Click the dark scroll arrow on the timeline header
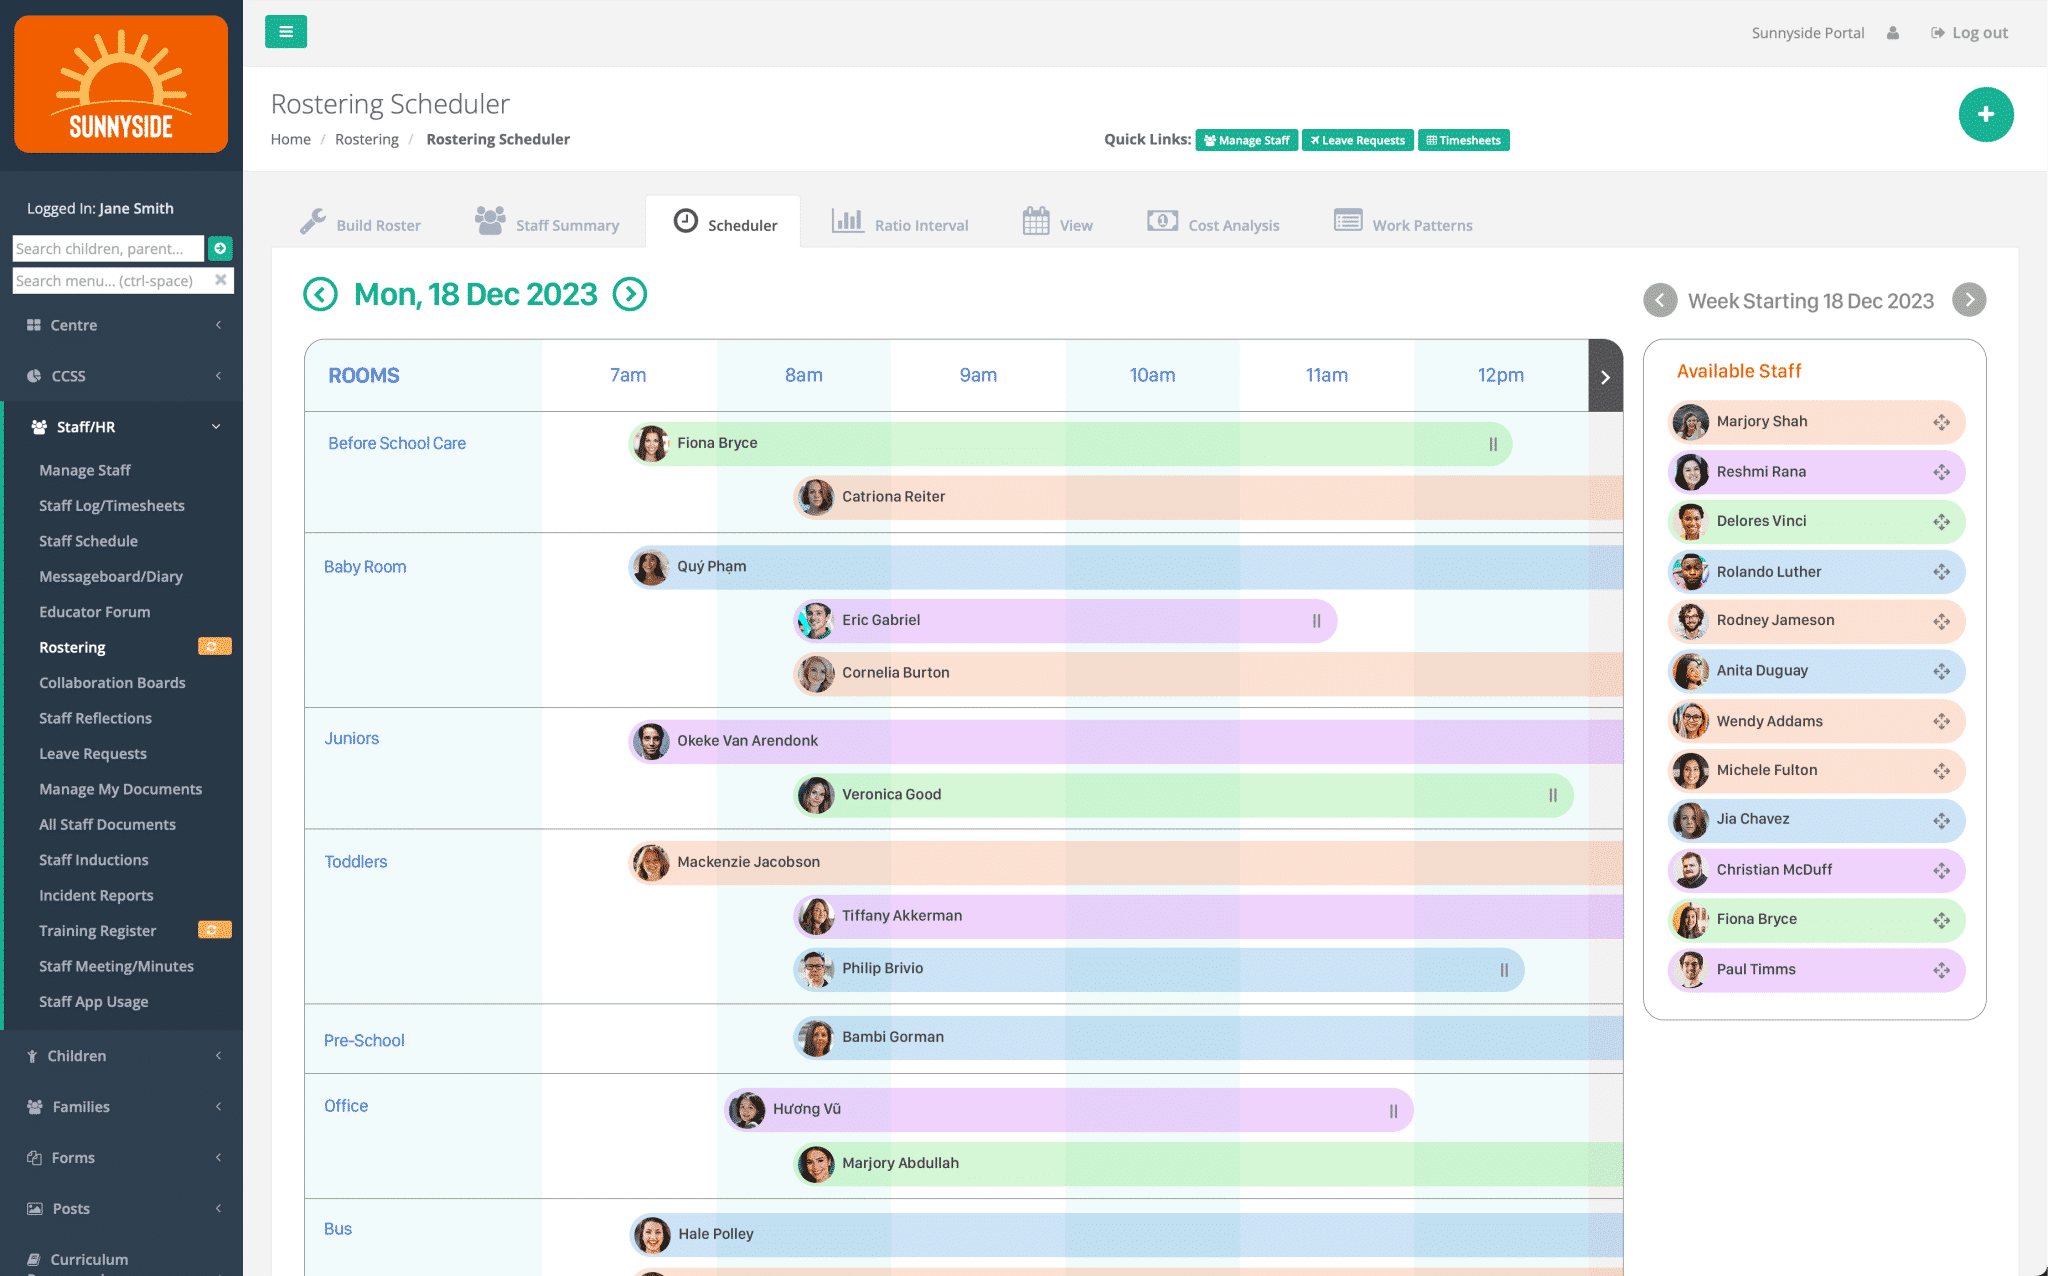2048x1276 pixels. (1605, 376)
